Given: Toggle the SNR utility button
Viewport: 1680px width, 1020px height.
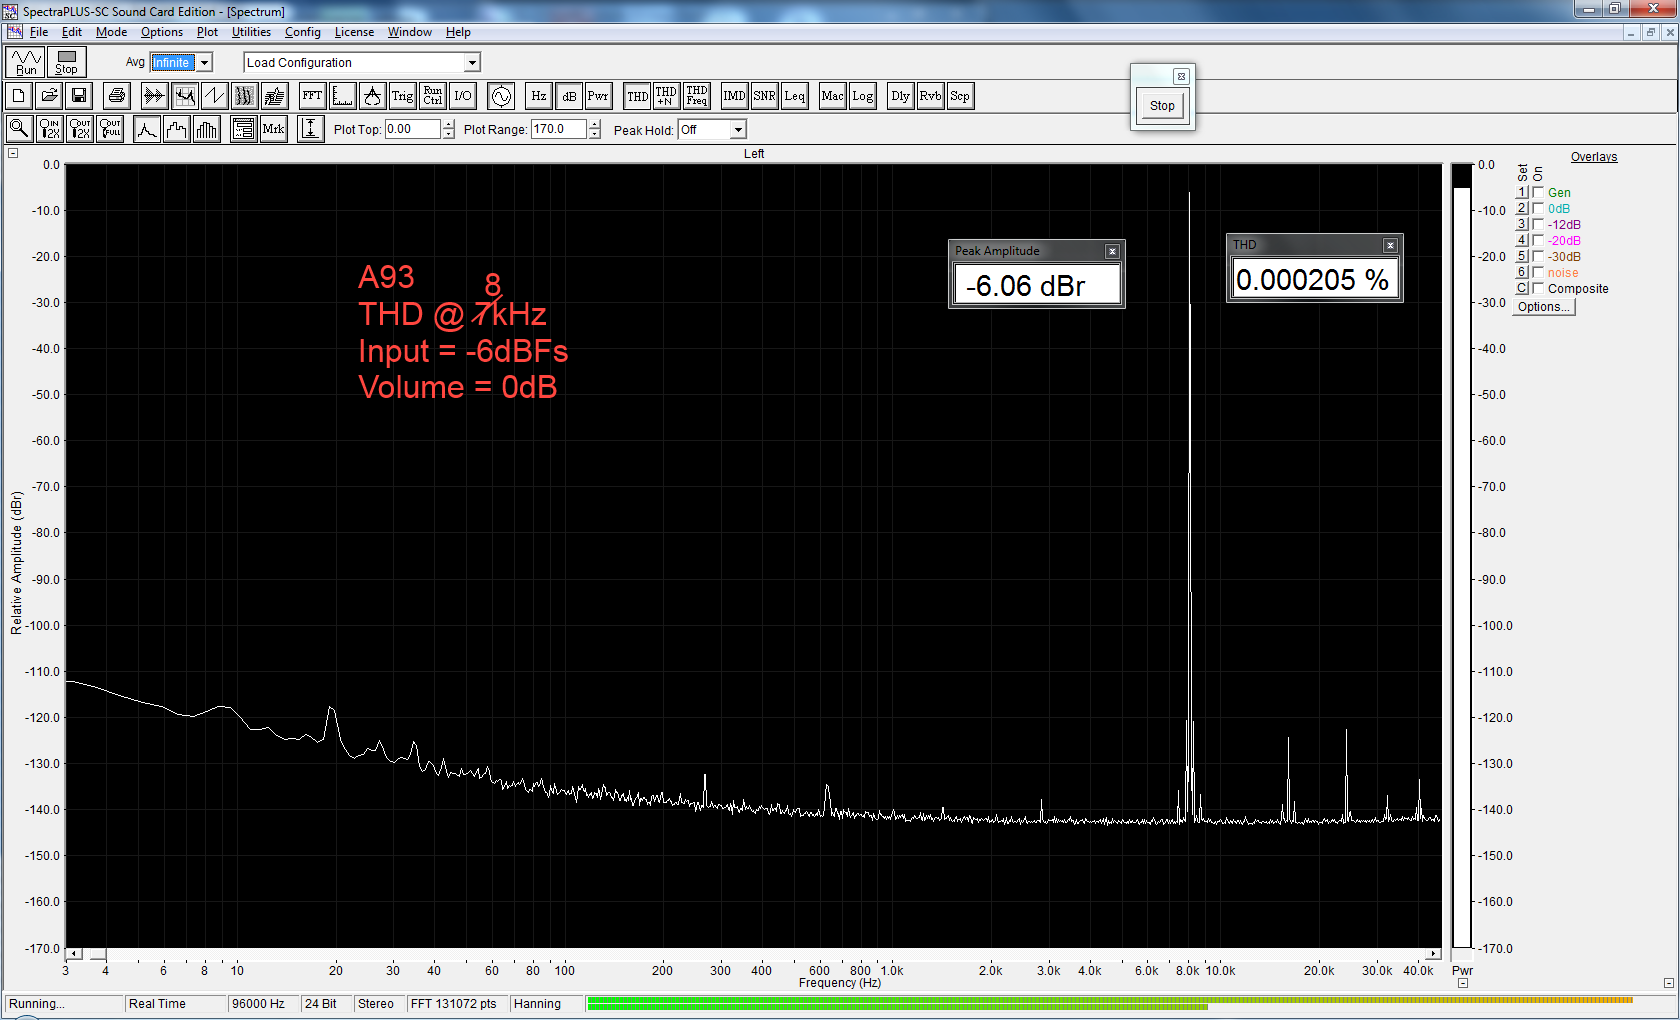Looking at the screenshot, I should coord(765,96).
